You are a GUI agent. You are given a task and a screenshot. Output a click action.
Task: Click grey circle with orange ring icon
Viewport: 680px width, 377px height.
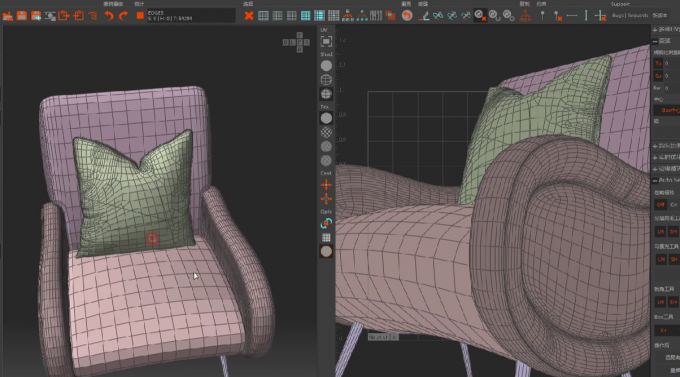click(326, 251)
